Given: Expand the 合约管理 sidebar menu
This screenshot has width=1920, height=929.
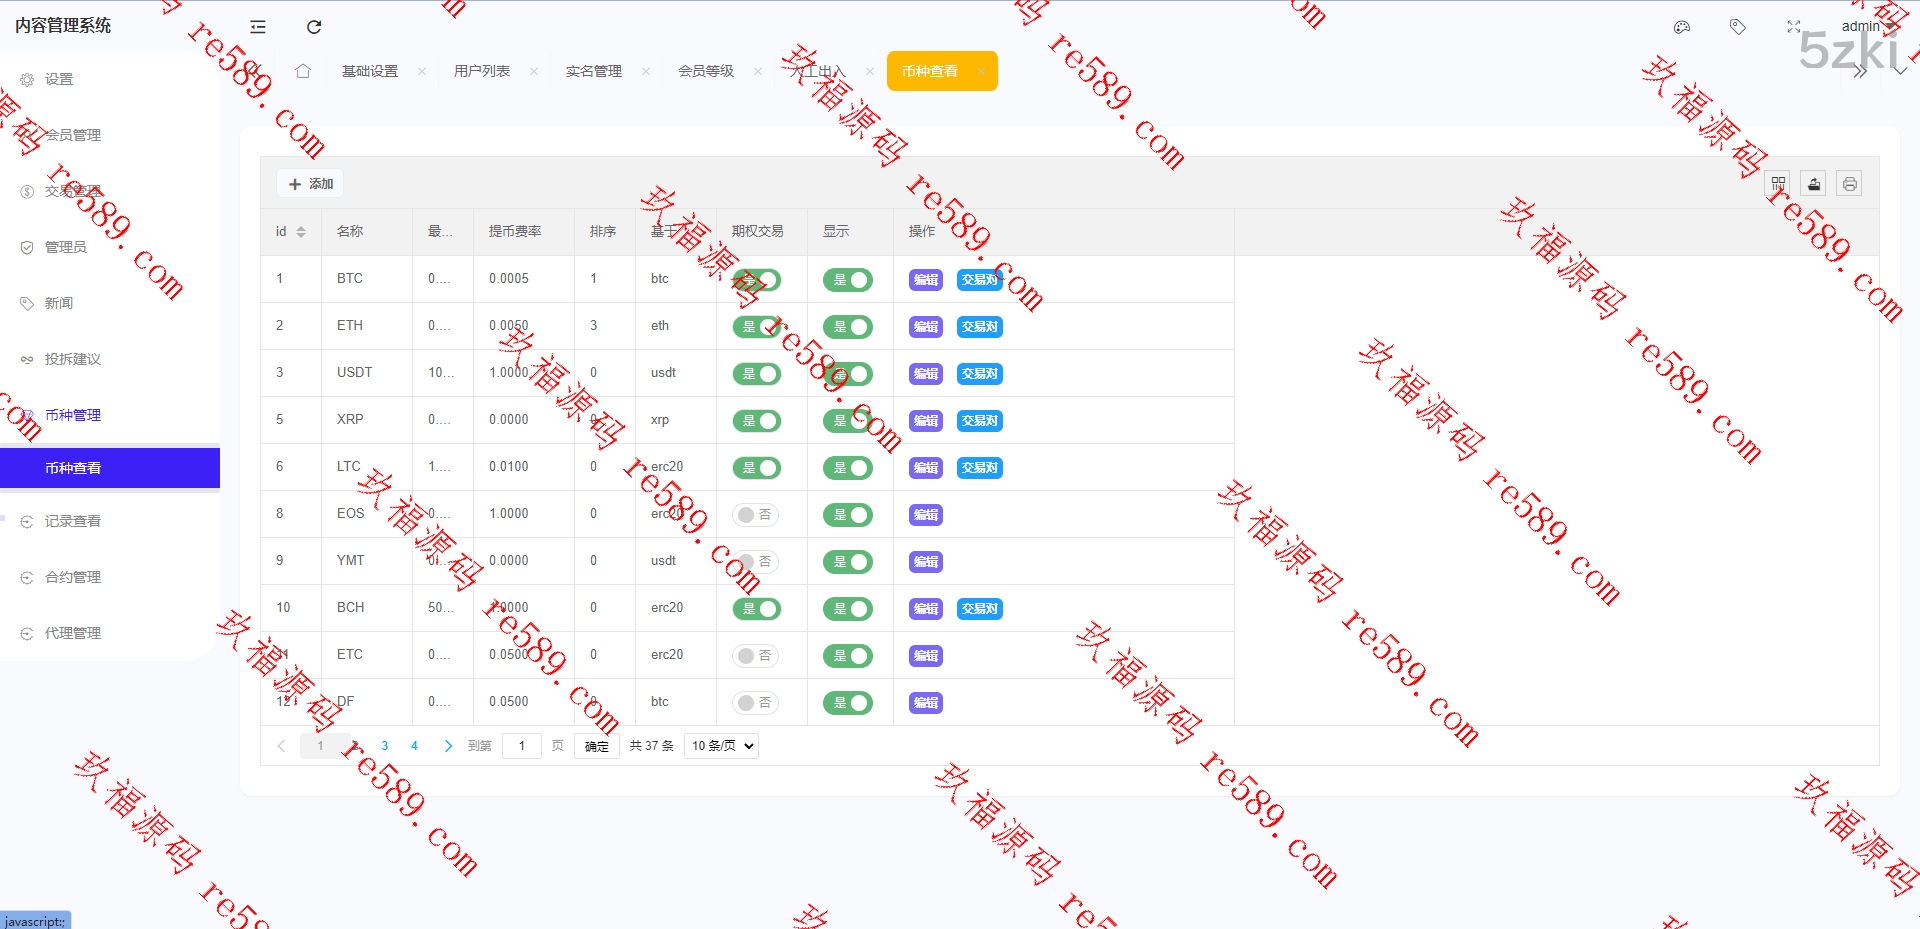Looking at the screenshot, I should tap(73, 577).
